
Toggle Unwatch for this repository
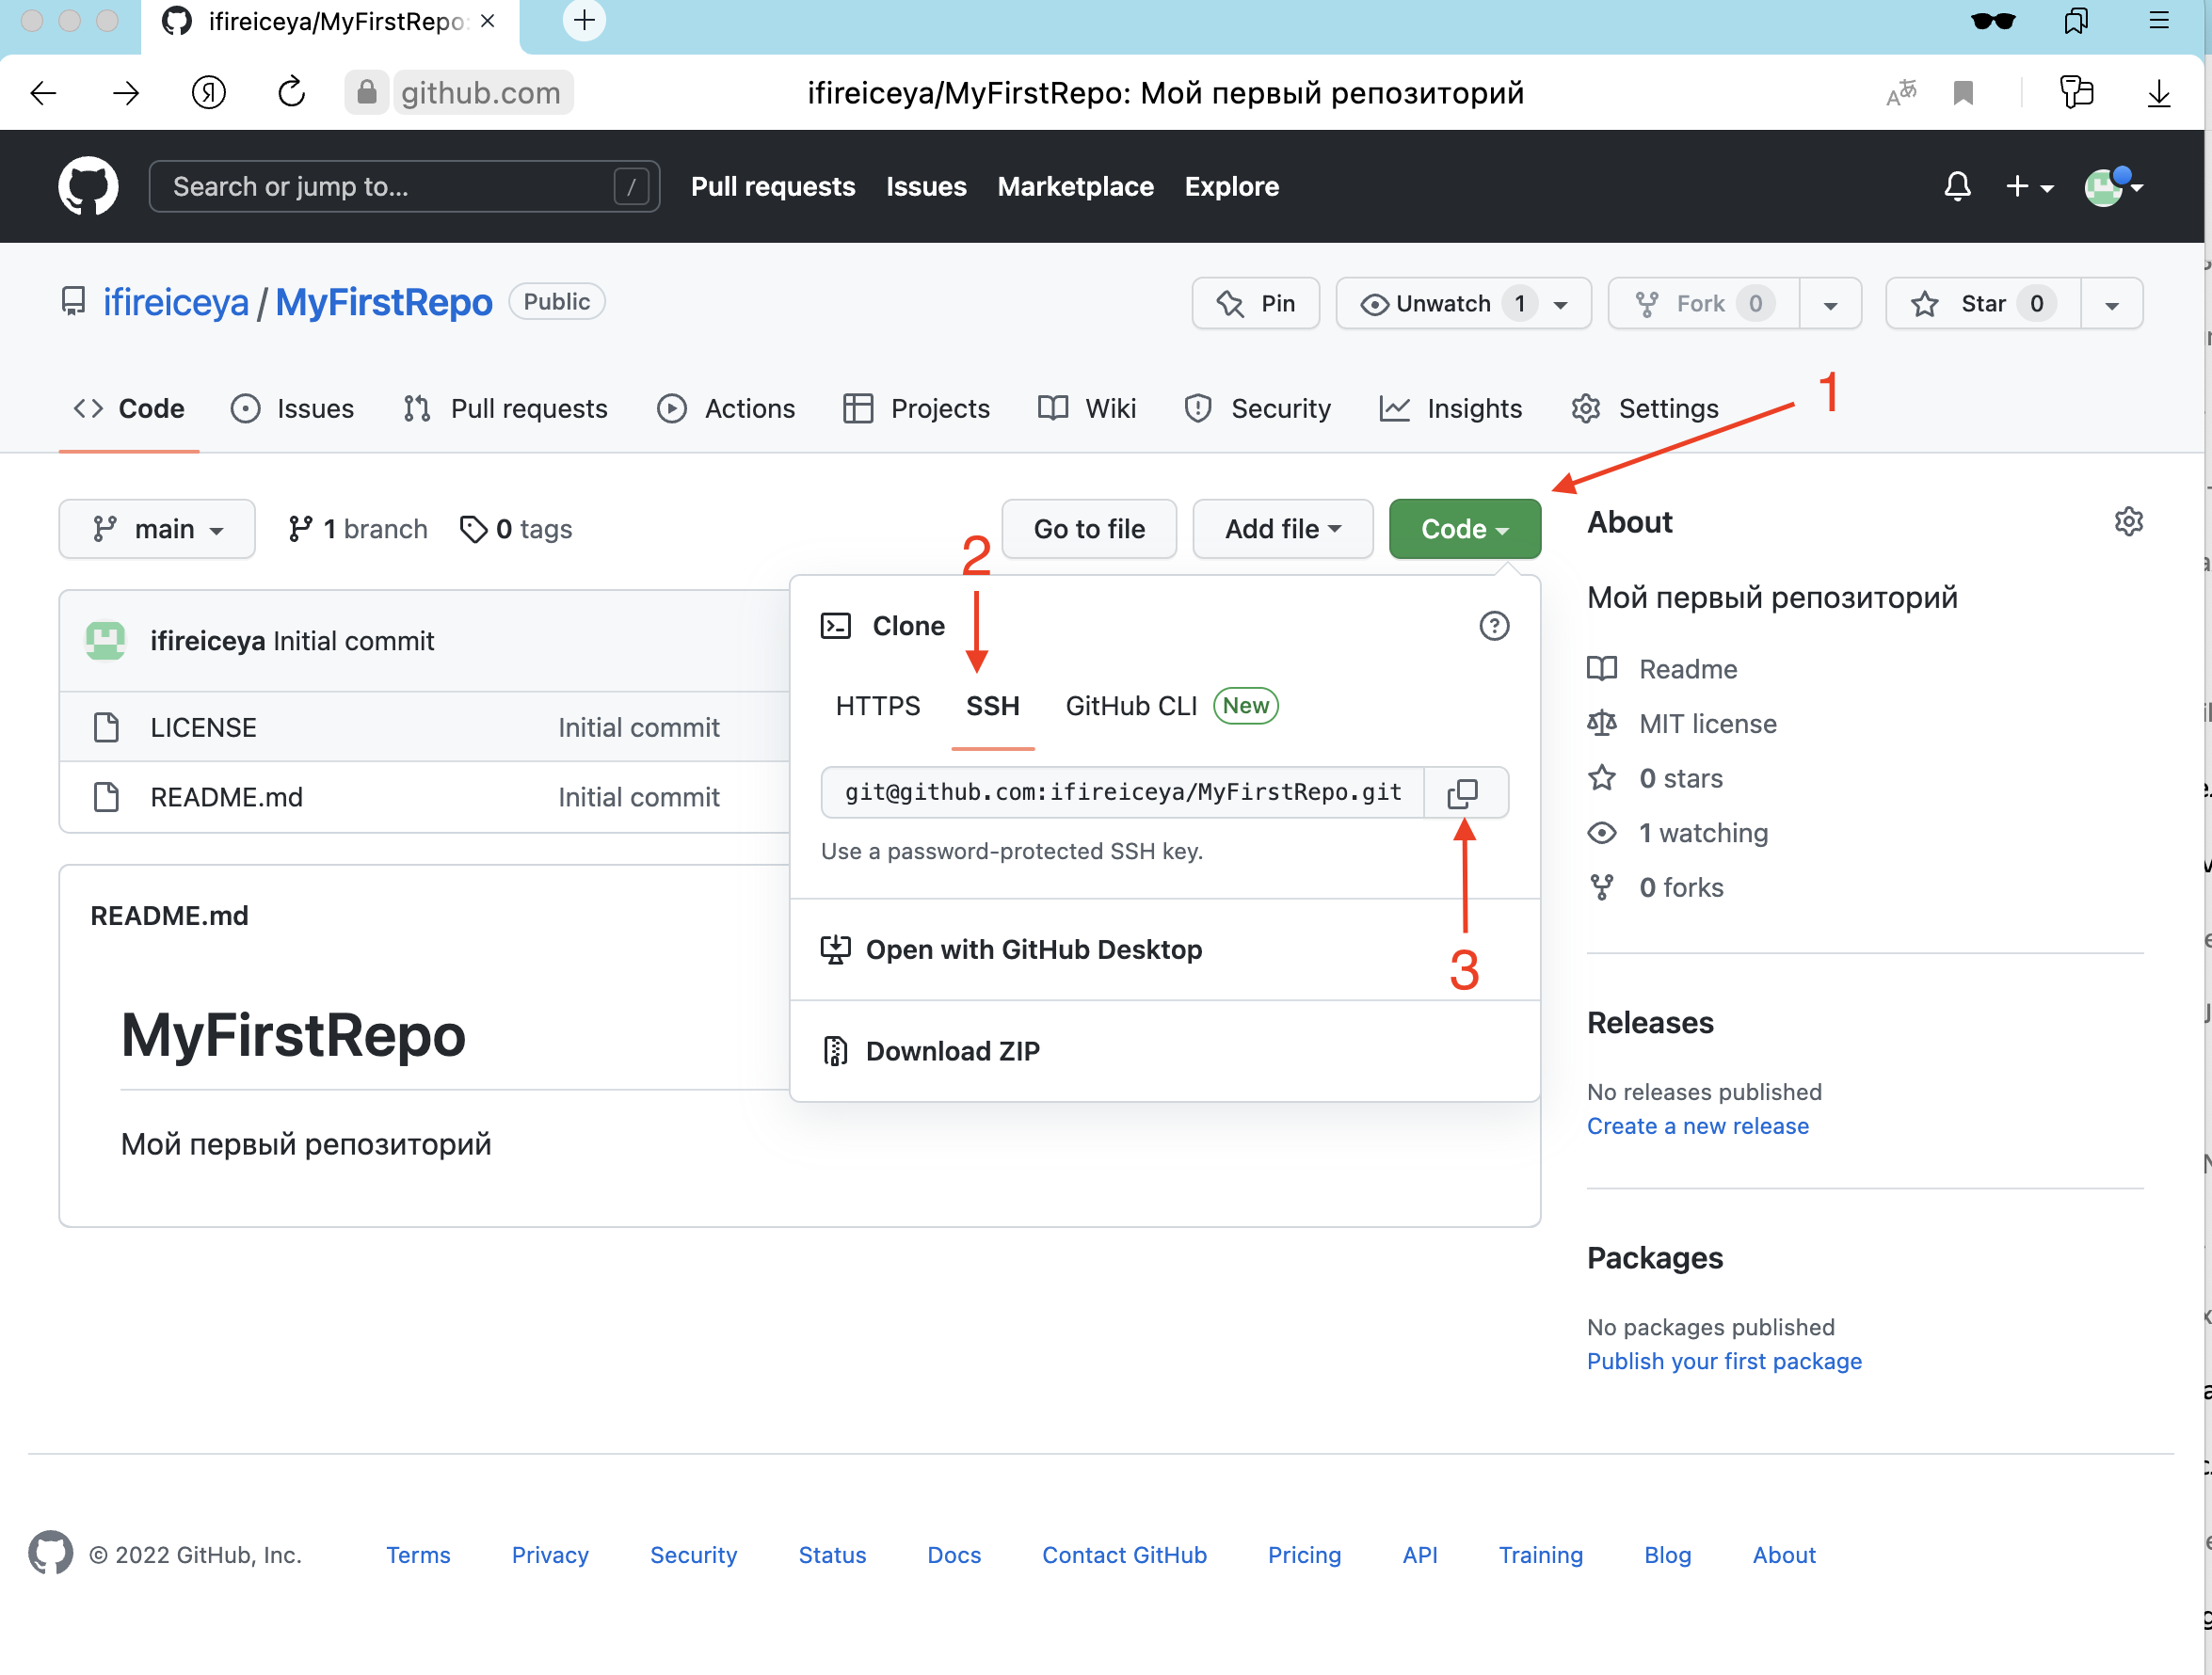1441,304
